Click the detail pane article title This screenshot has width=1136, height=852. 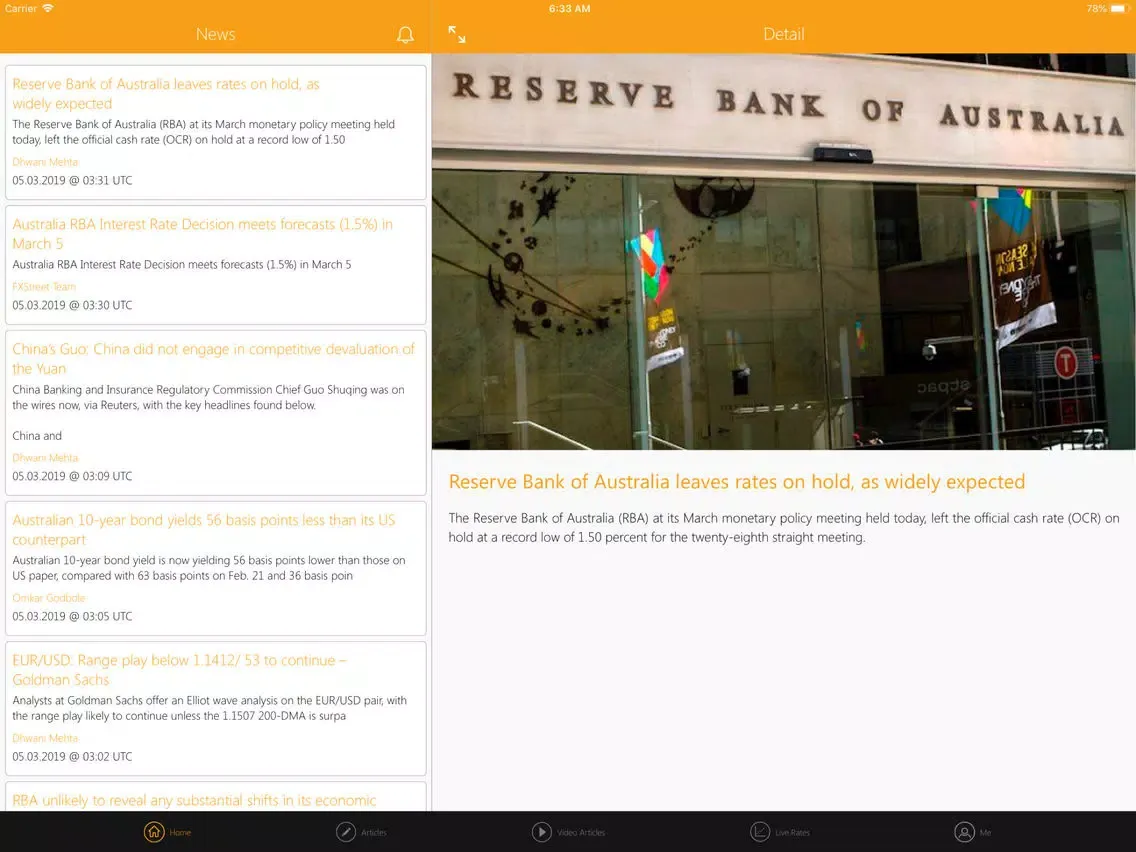(x=737, y=482)
